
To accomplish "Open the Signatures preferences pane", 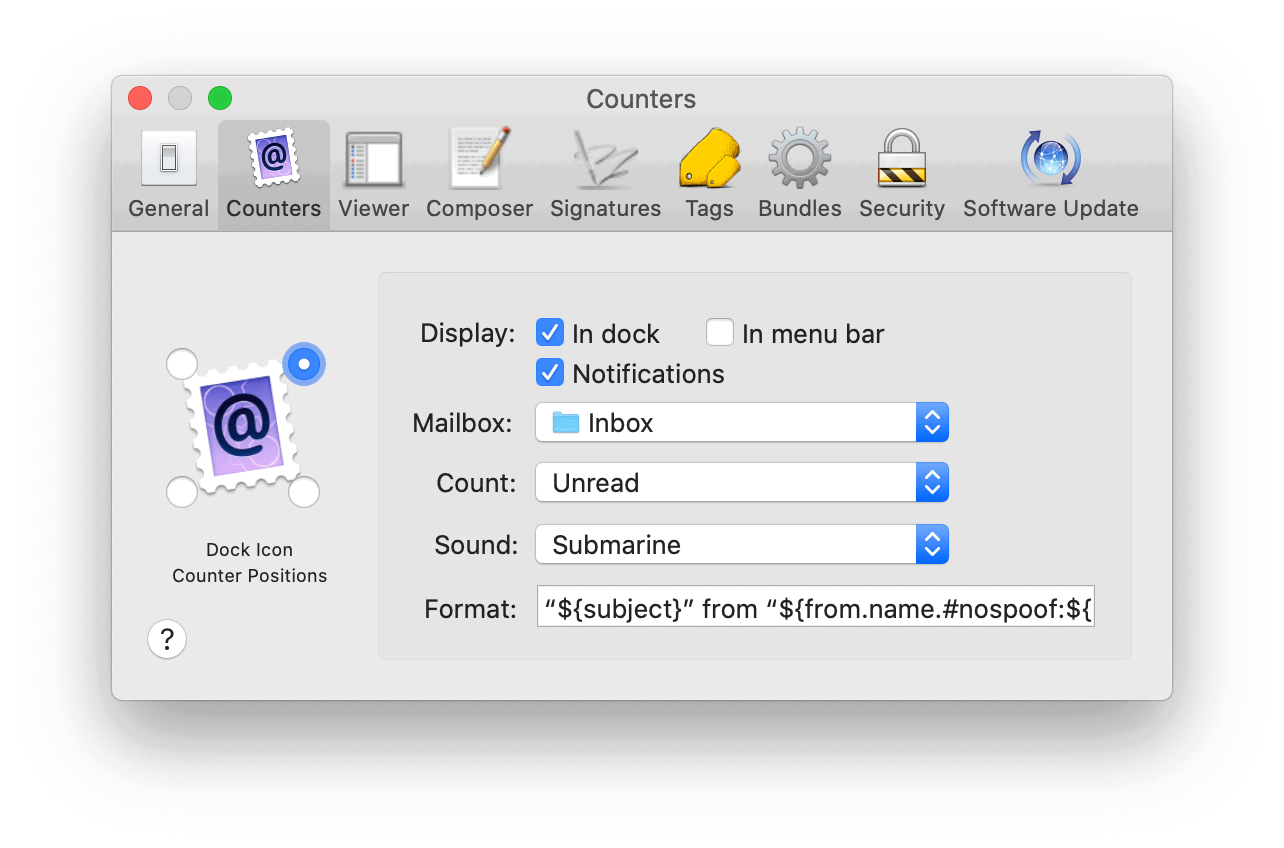I will point(605,176).
